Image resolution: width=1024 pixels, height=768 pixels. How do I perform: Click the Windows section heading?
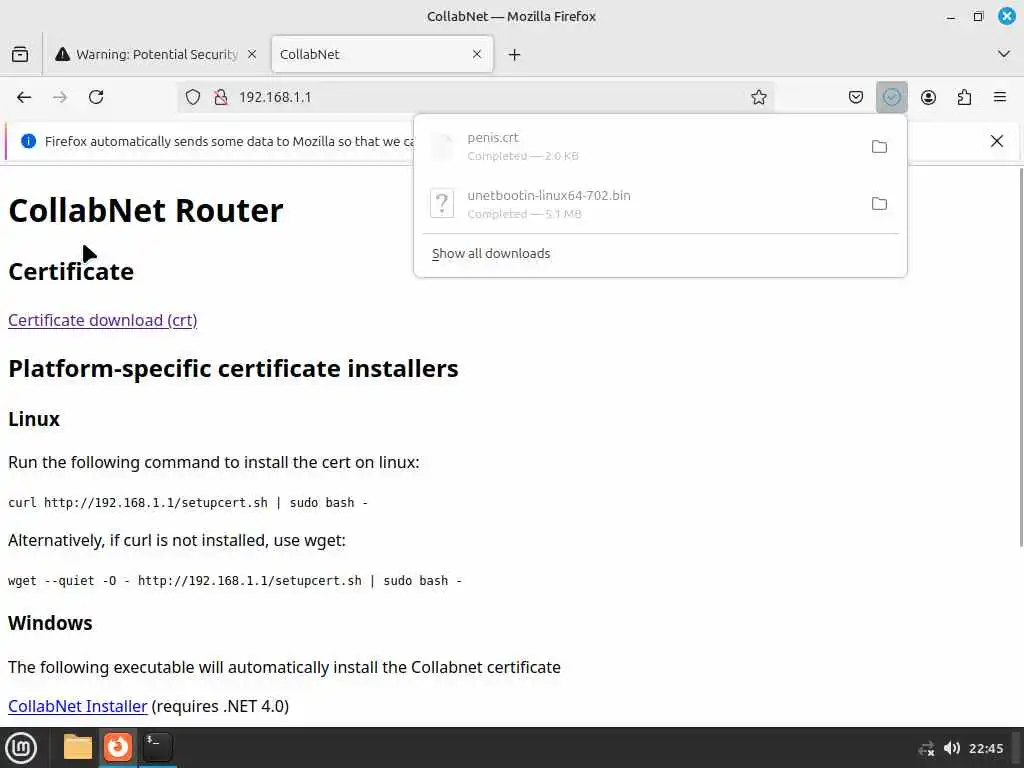[x=50, y=623]
